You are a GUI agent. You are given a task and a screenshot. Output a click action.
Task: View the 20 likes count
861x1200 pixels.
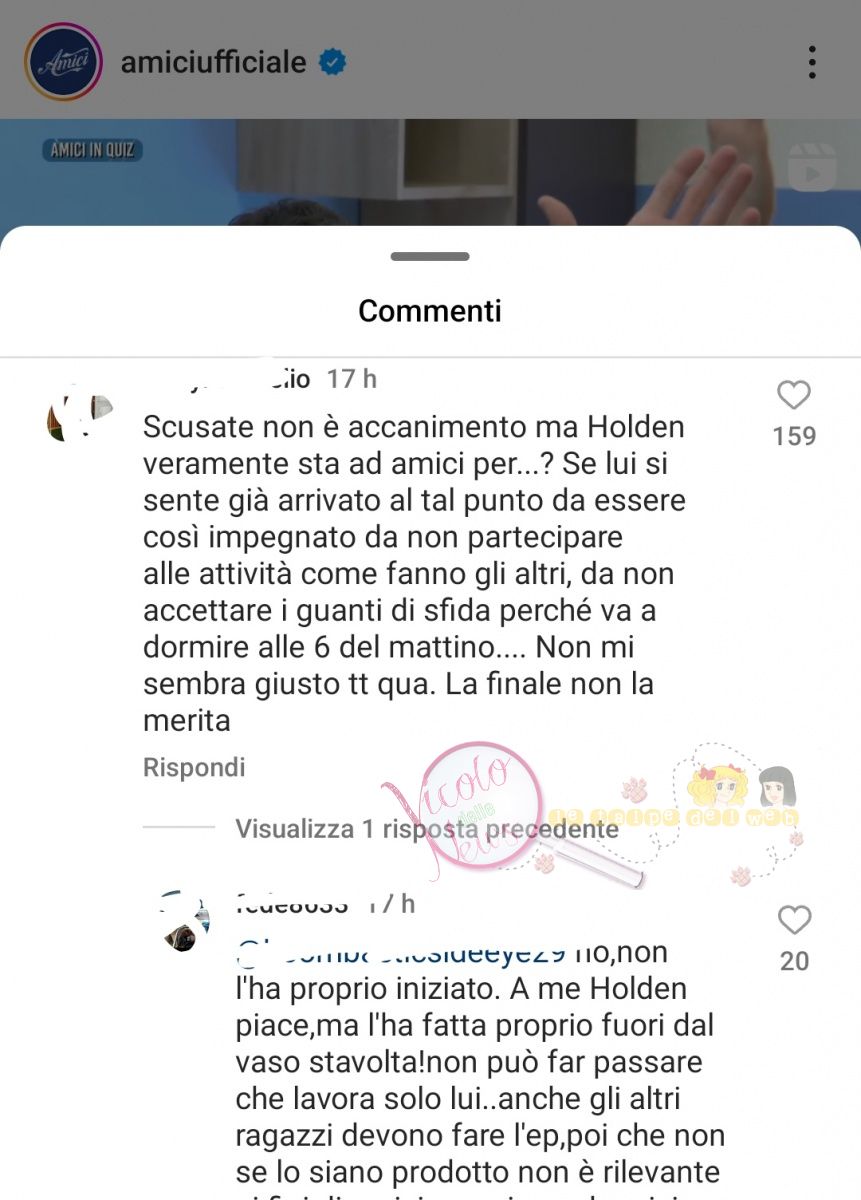[794, 961]
